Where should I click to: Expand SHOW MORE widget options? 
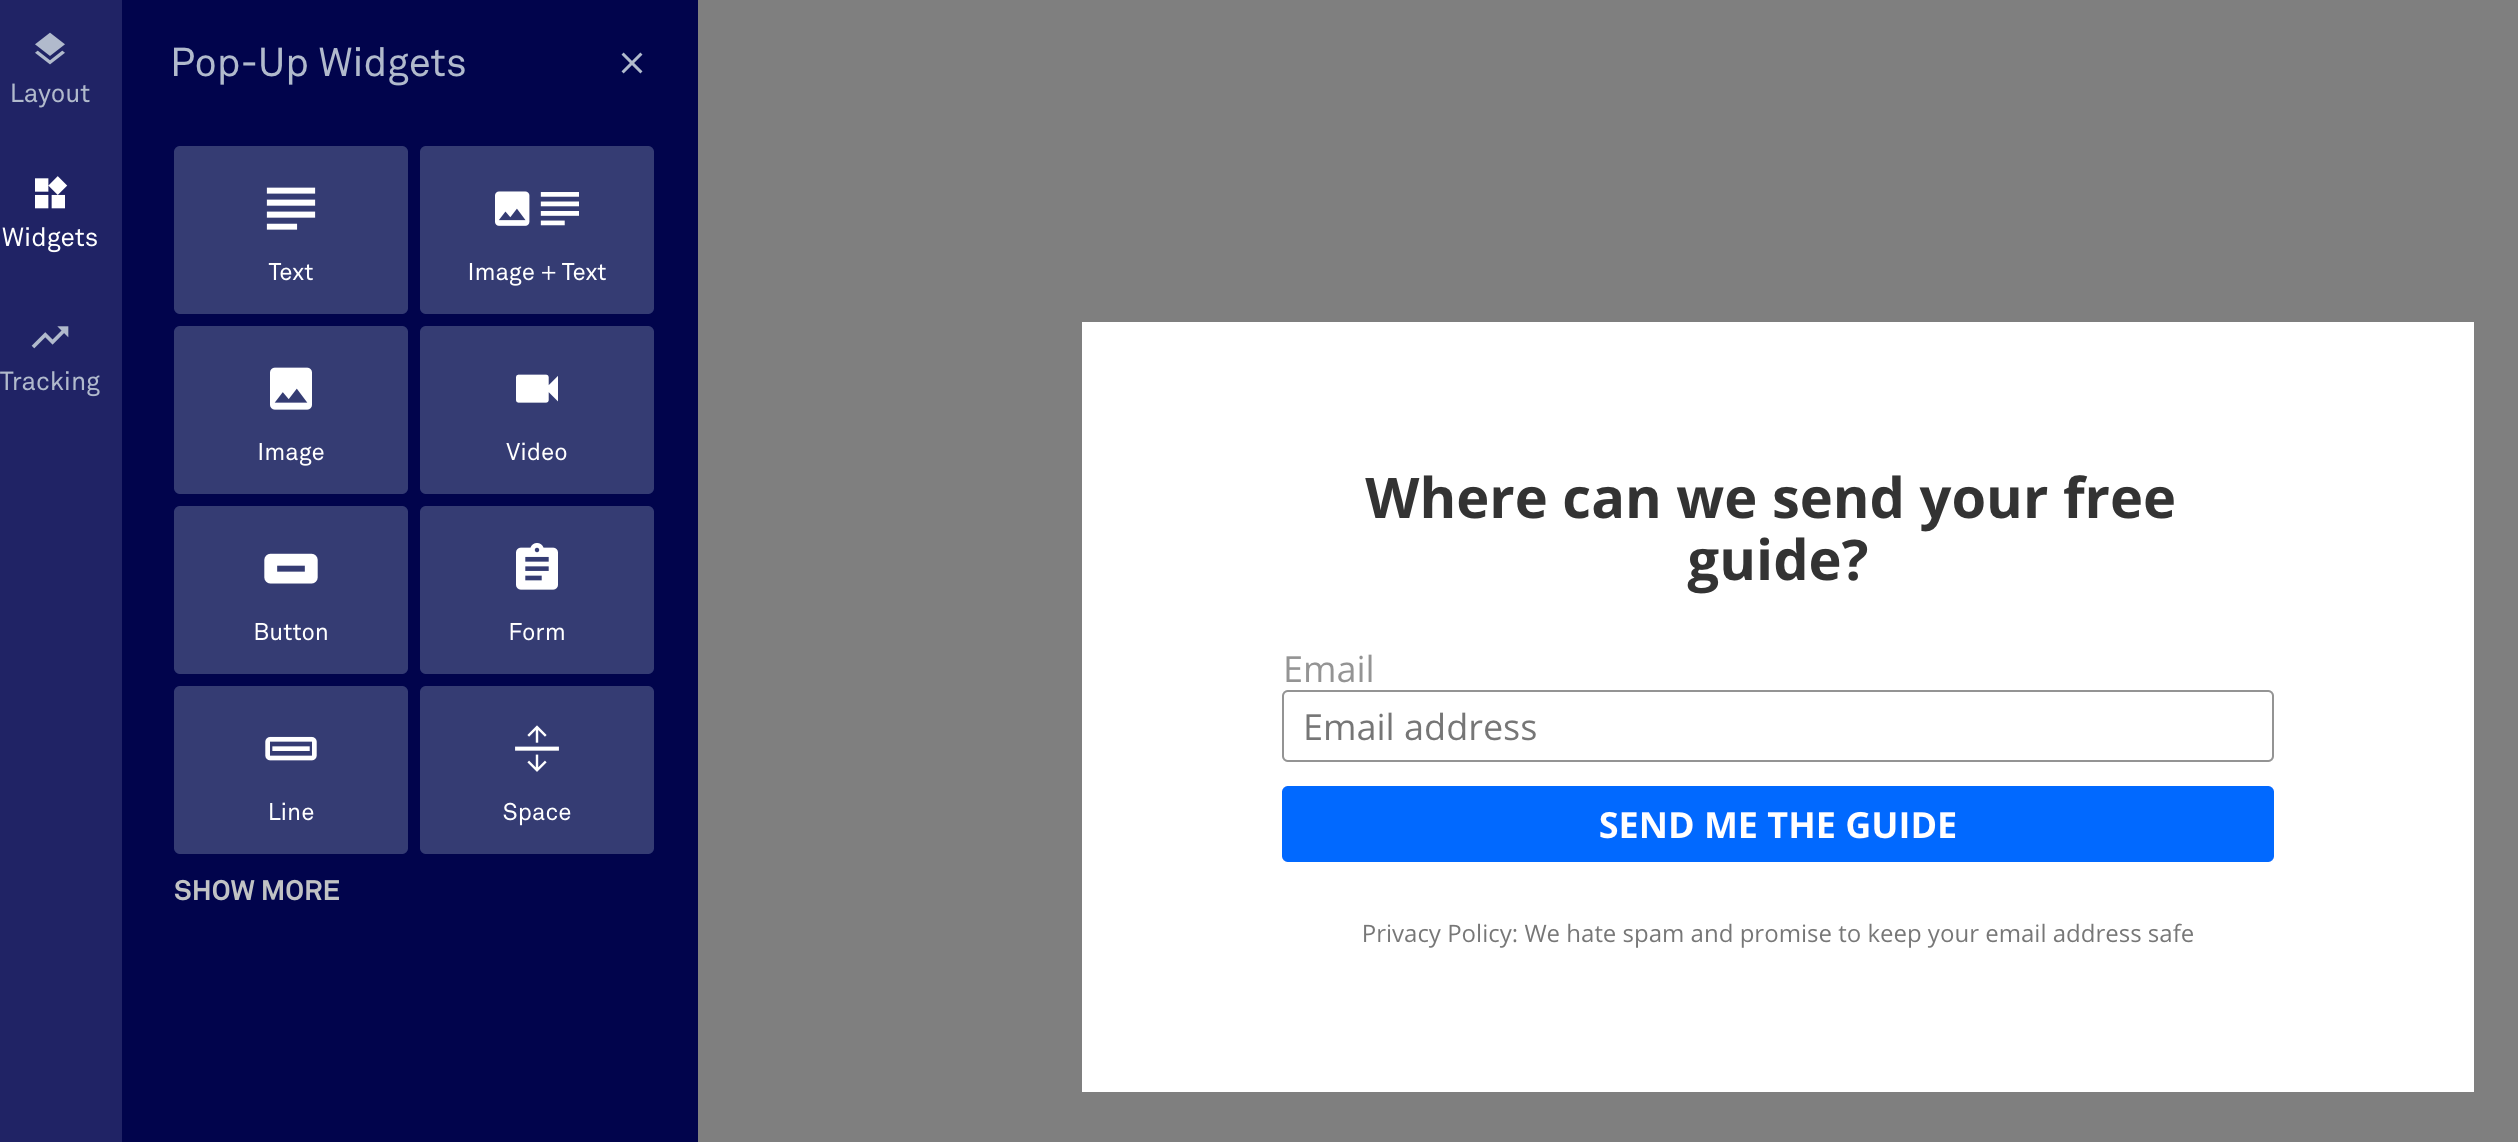click(257, 890)
